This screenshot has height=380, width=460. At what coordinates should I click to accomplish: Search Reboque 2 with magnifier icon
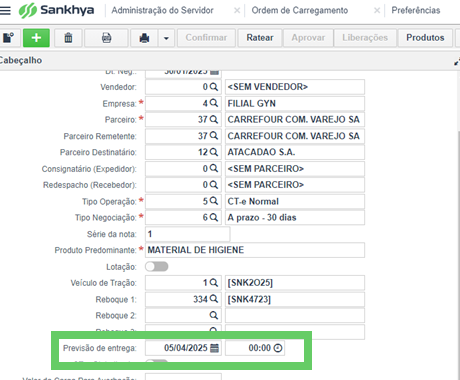[214, 315]
